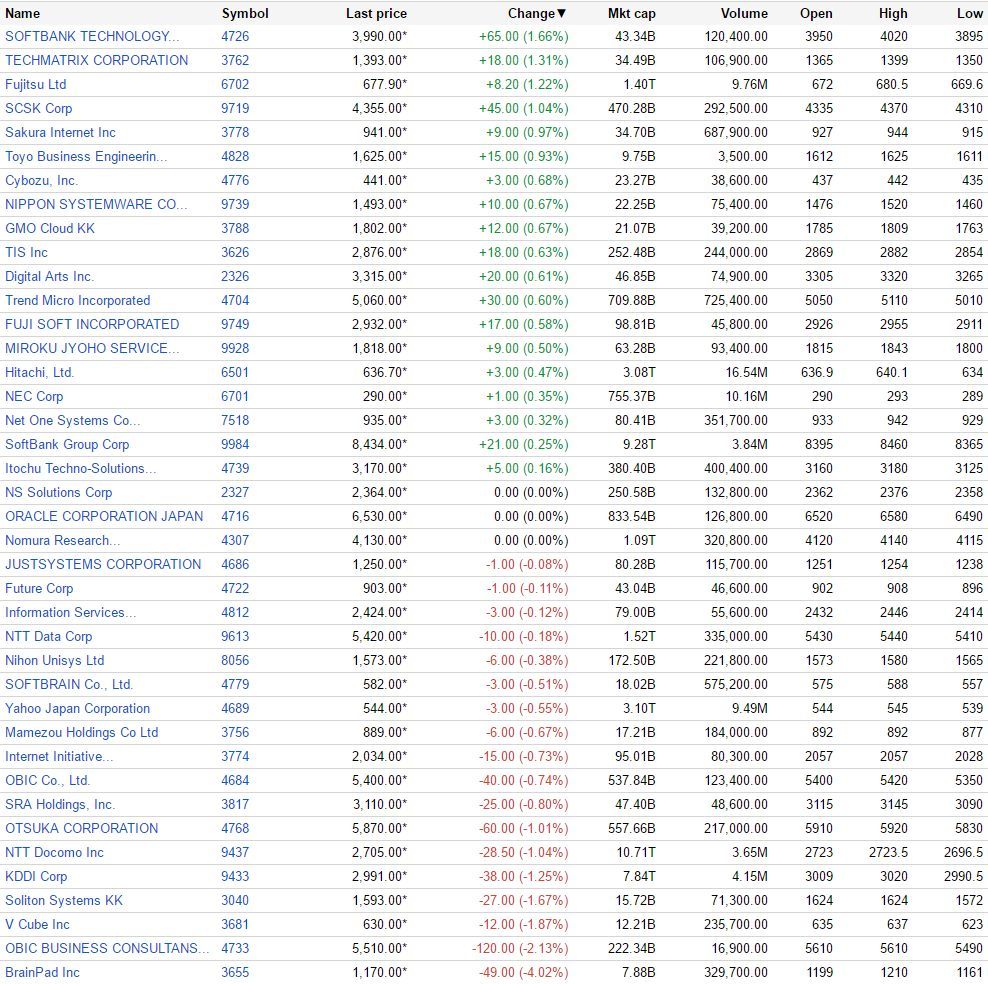Open Nomura Research link
The image size is (988, 984).
[x=62, y=540]
